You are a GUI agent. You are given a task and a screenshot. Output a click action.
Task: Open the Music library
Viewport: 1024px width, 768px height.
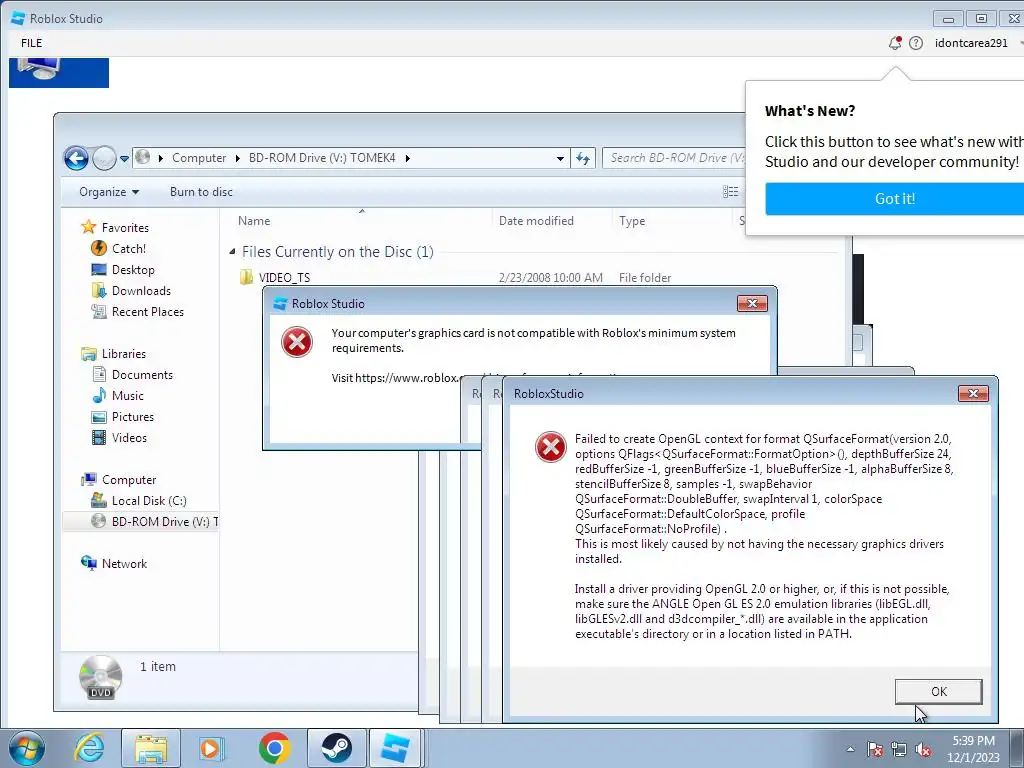[127, 396]
